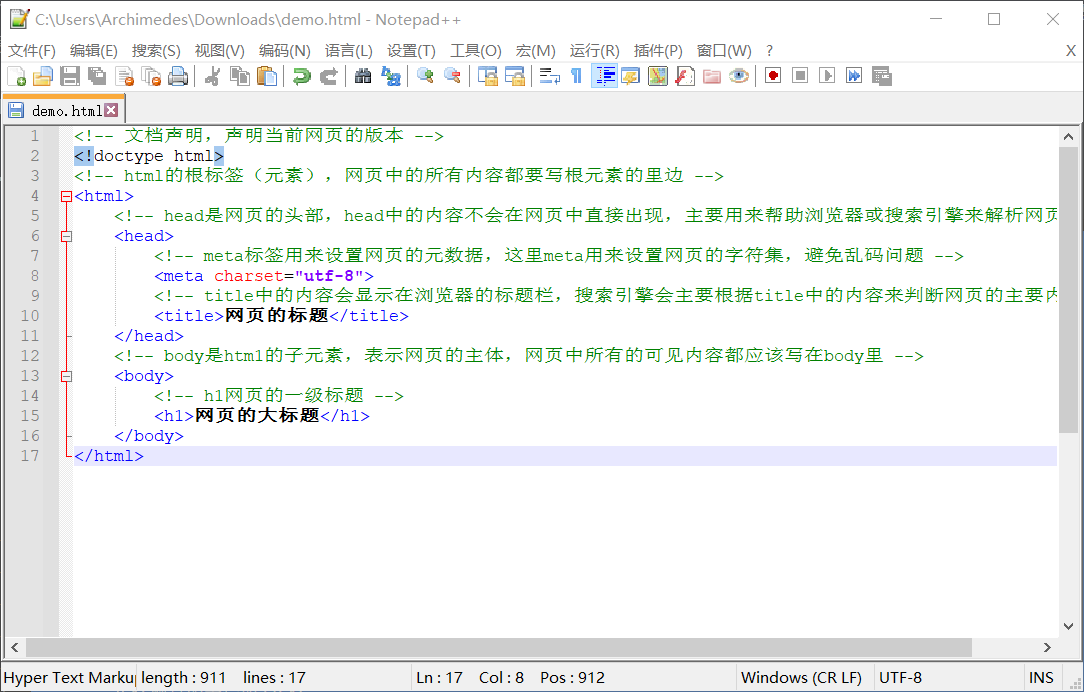Switch INS to overtype in status bar
This screenshot has height=692, width=1084.
[x=1041, y=677]
